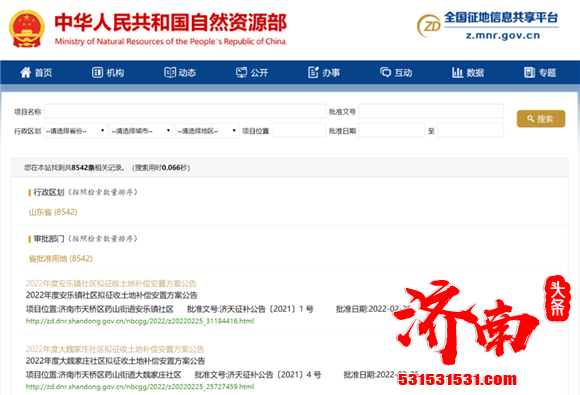Click the 专题 document icon
This screenshot has height=395, width=580.
(529, 72)
